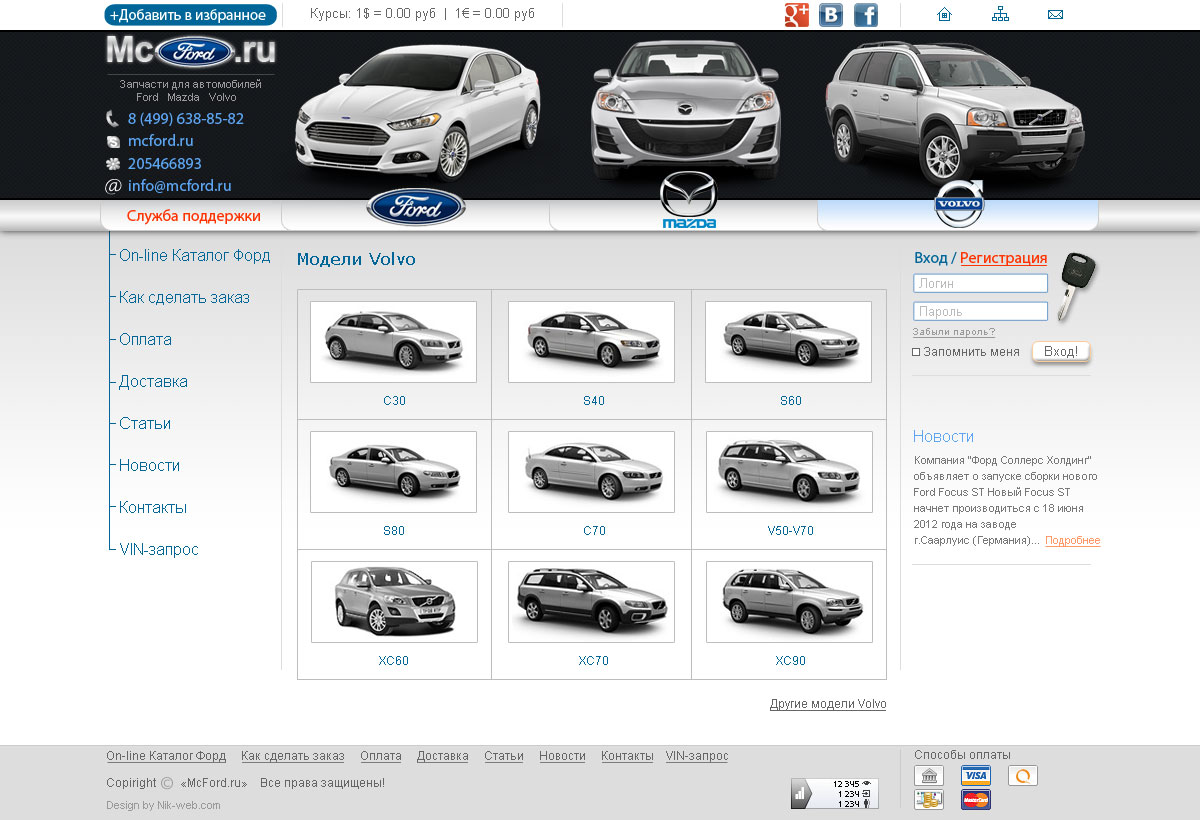Open the sitemap icon in header
The height and width of the screenshot is (820, 1200).
[x=1000, y=14]
